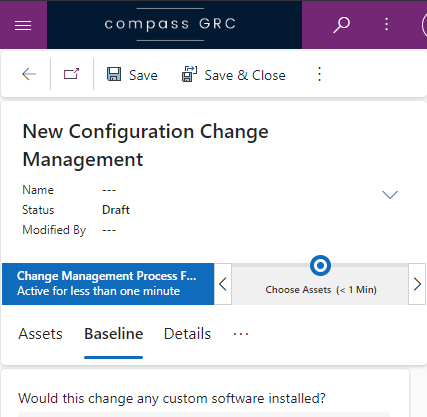Click the Modified By header value
This screenshot has height=417, width=427.
(109, 230)
